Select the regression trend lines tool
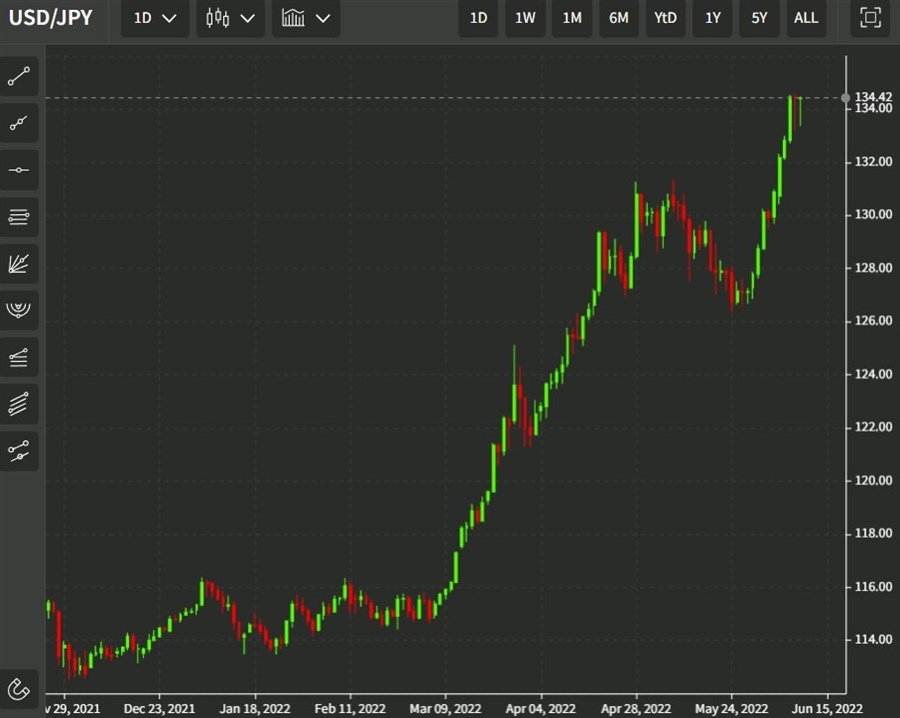Image resolution: width=900 pixels, height=718 pixels. 19,451
